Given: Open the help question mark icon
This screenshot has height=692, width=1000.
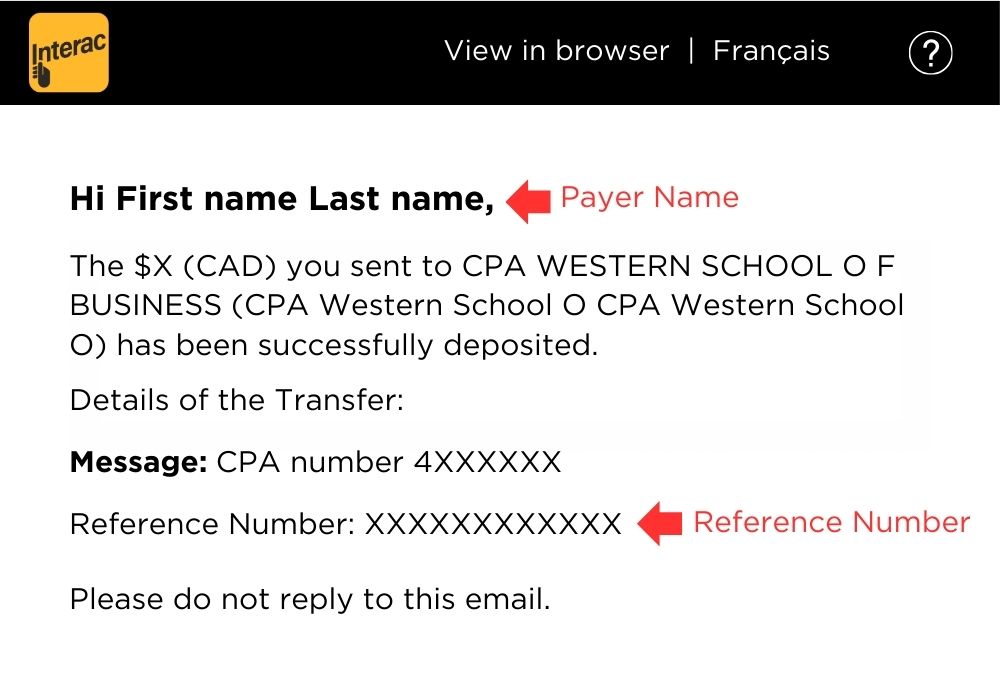Looking at the screenshot, I should pos(930,52).
